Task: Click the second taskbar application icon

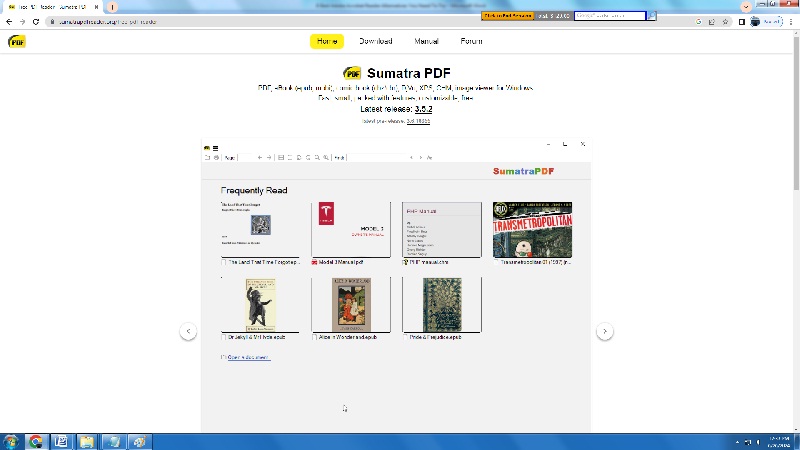Action: [61, 442]
